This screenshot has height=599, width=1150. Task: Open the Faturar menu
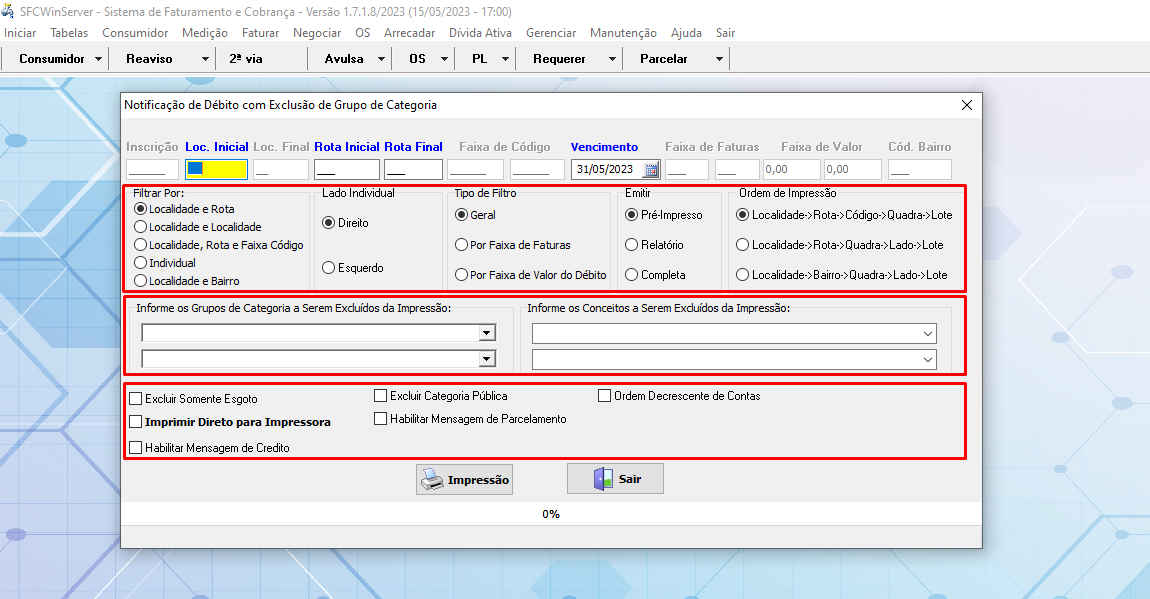coord(260,33)
